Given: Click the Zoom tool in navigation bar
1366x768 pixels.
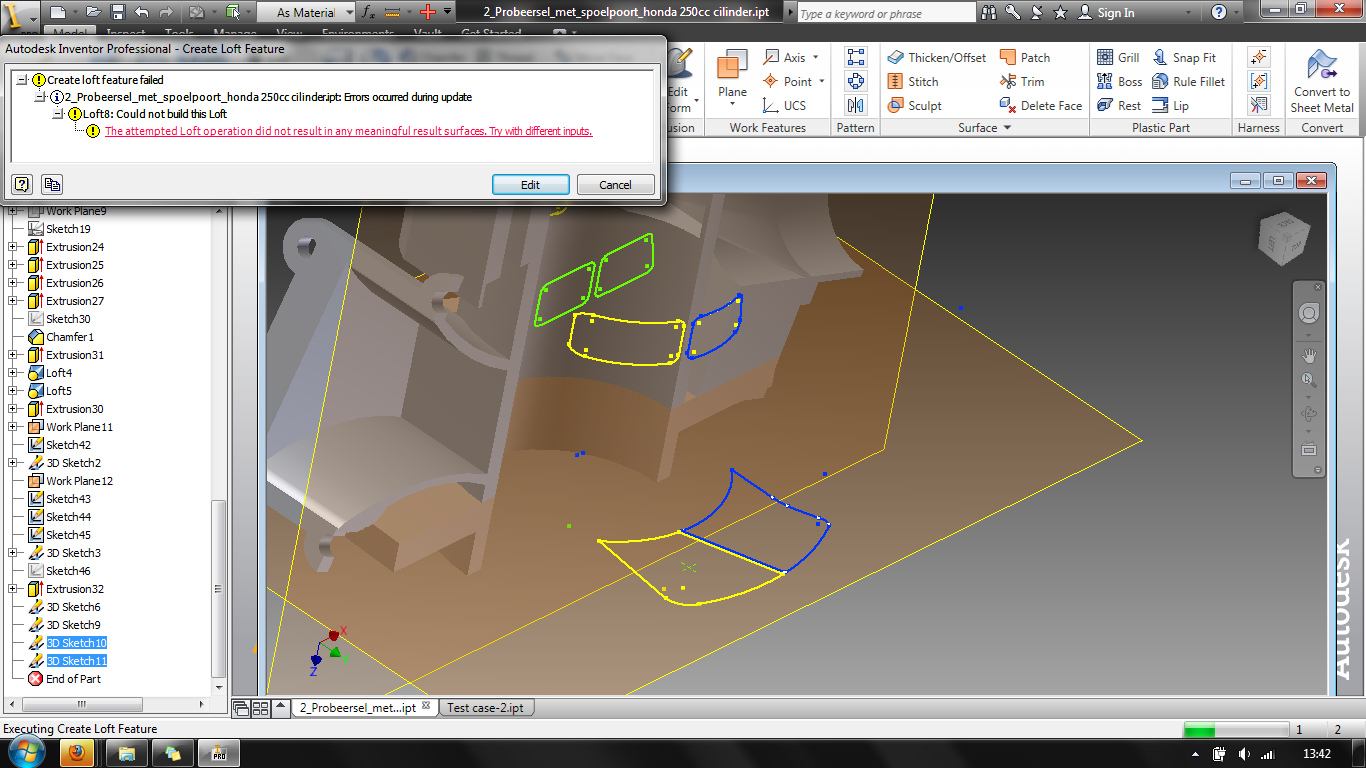Looking at the screenshot, I should tap(1308, 380).
